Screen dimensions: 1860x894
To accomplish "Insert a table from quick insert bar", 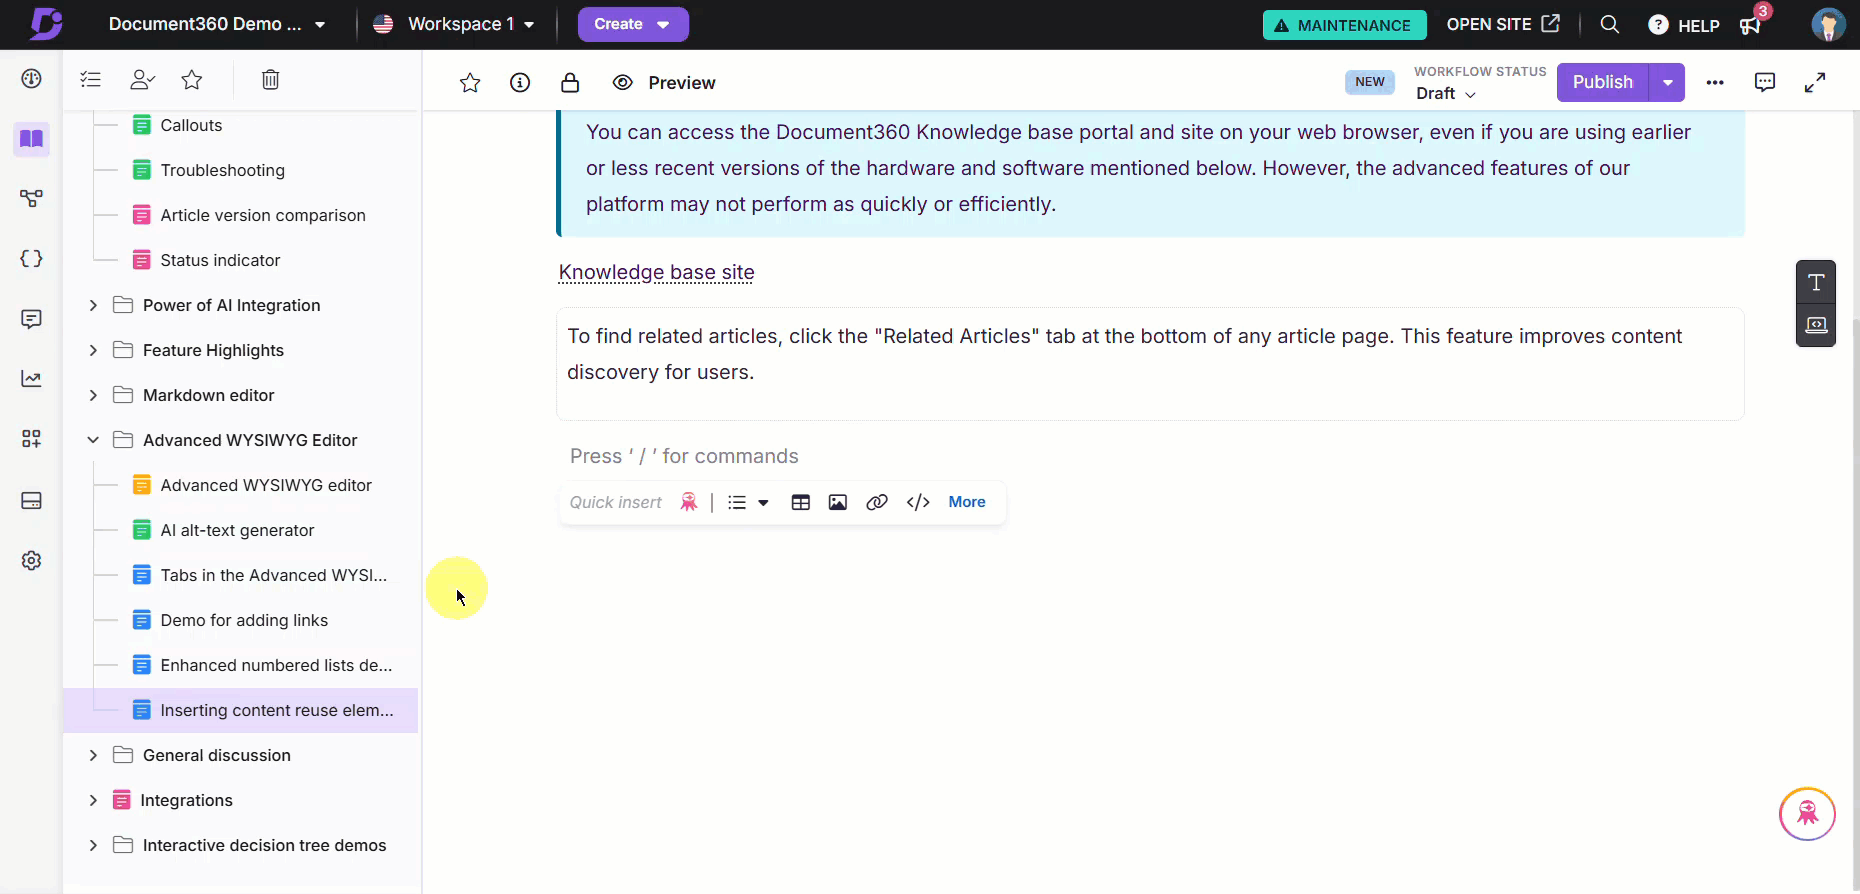I will [801, 502].
